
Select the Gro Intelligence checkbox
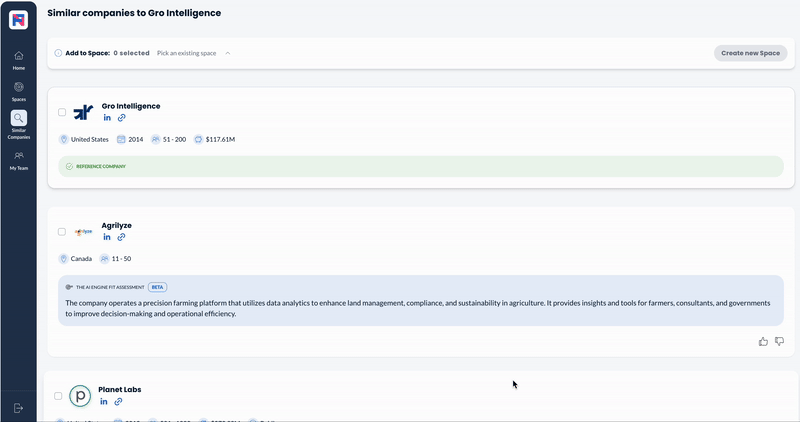pos(62,112)
